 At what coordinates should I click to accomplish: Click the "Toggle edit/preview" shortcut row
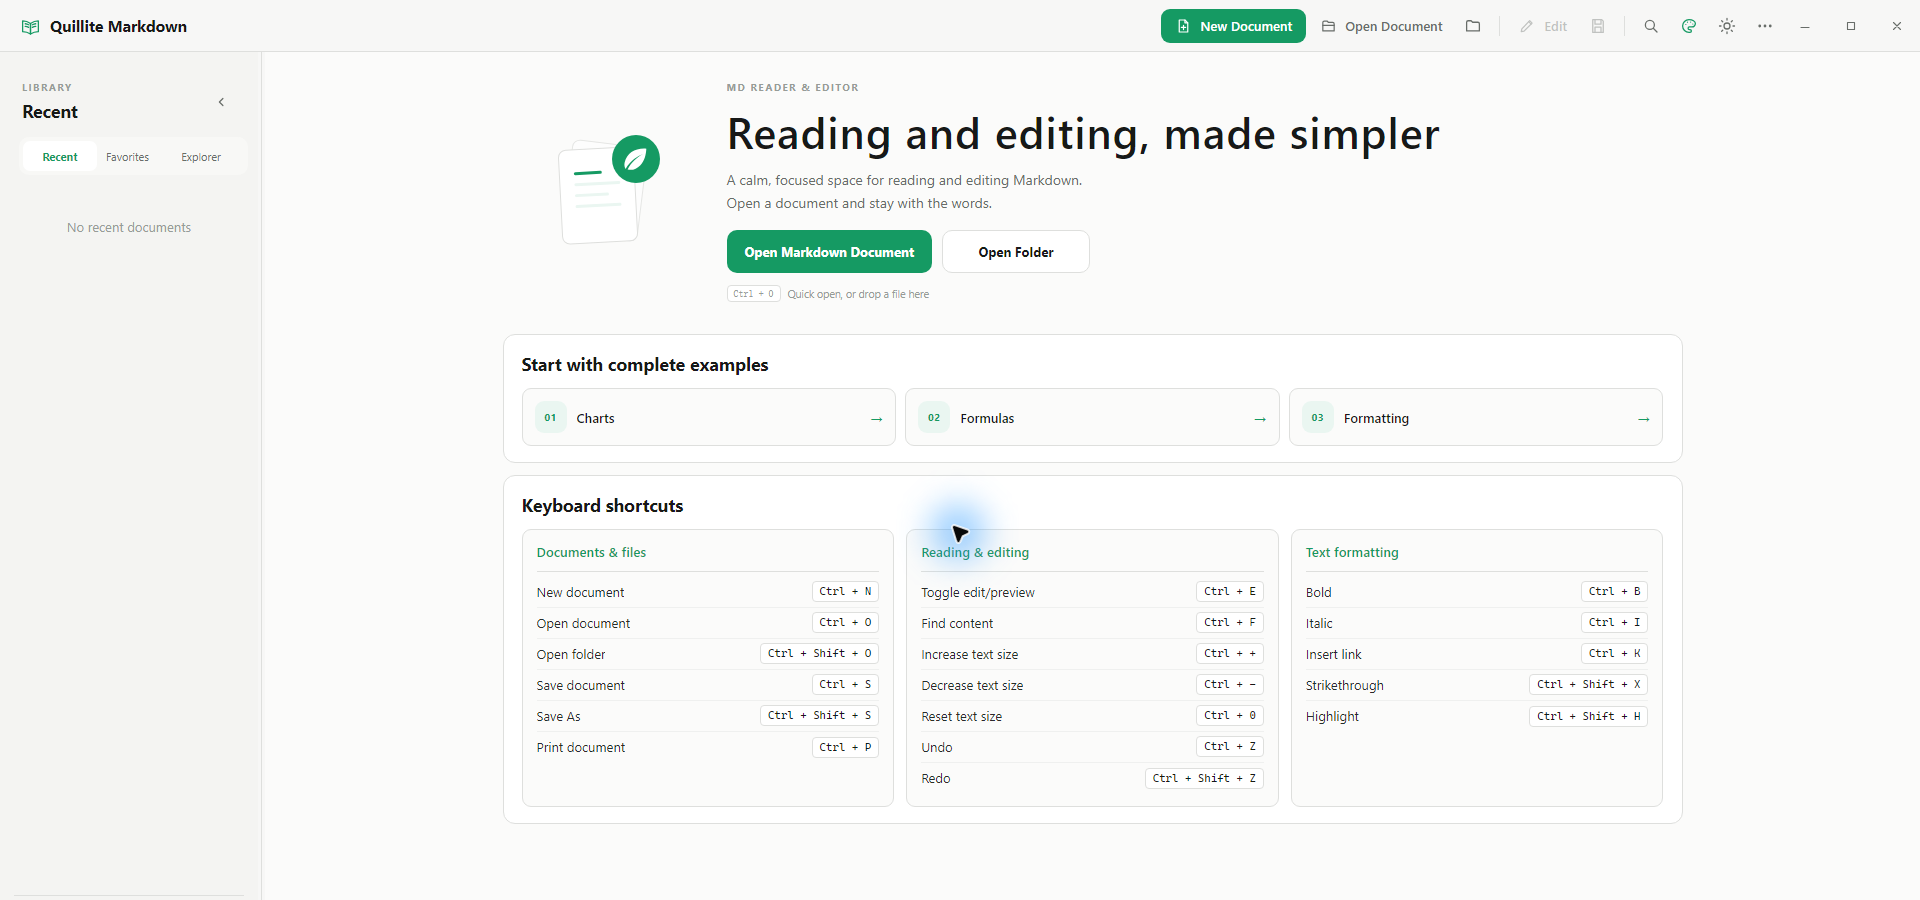point(1092,592)
